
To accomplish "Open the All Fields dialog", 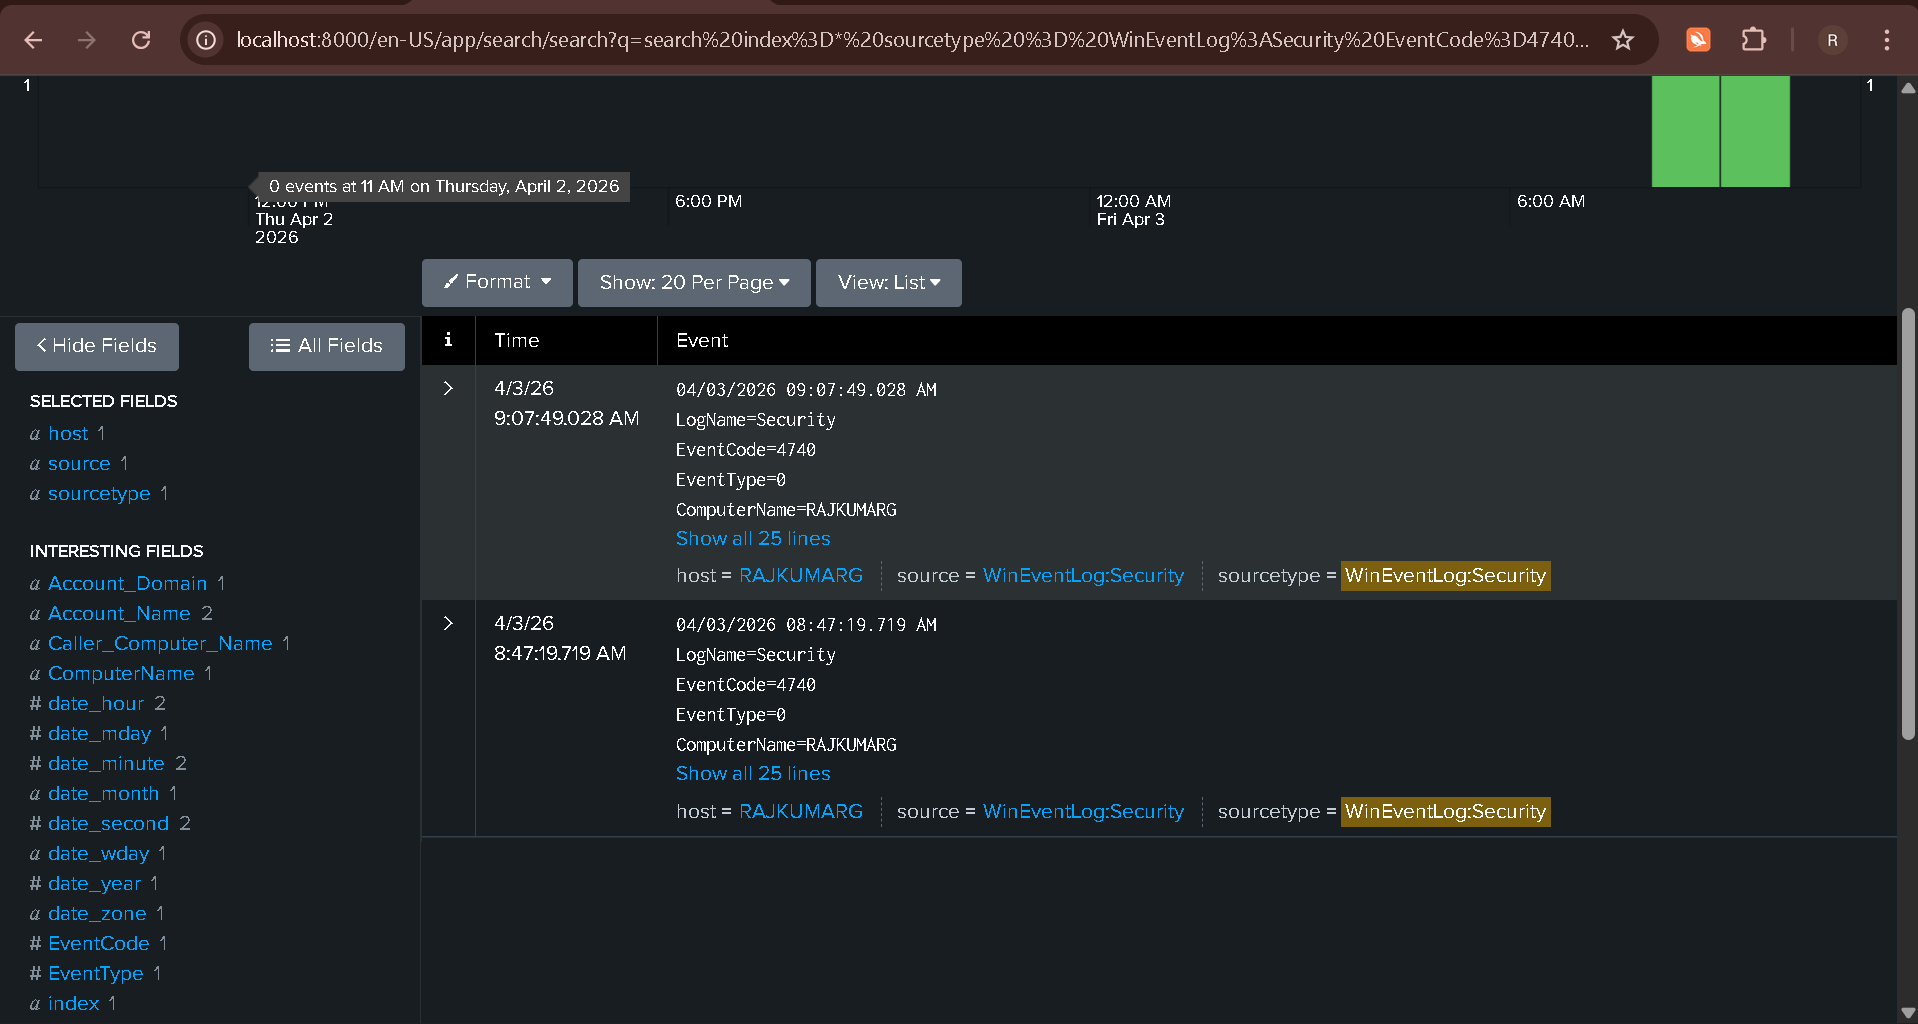I will pyautogui.click(x=327, y=346).
